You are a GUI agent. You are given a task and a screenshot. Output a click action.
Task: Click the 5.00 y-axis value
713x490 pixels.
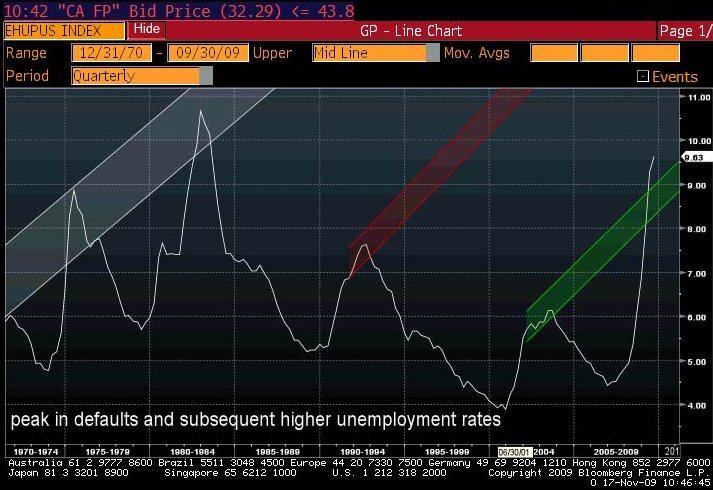(x=699, y=362)
